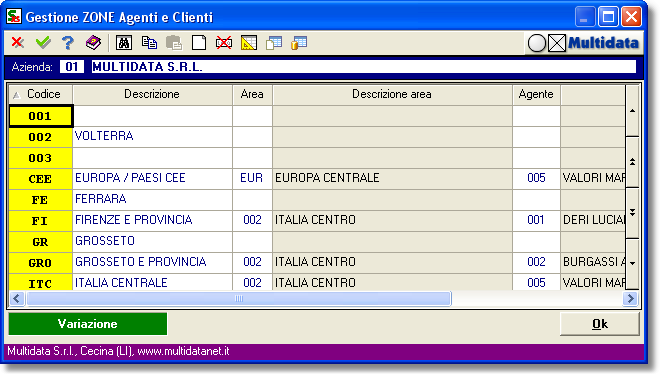This screenshot has height=376, width=660.
Task: Minimize the Gestione ZONE window
Action: pyautogui.click(x=584, y=17)
